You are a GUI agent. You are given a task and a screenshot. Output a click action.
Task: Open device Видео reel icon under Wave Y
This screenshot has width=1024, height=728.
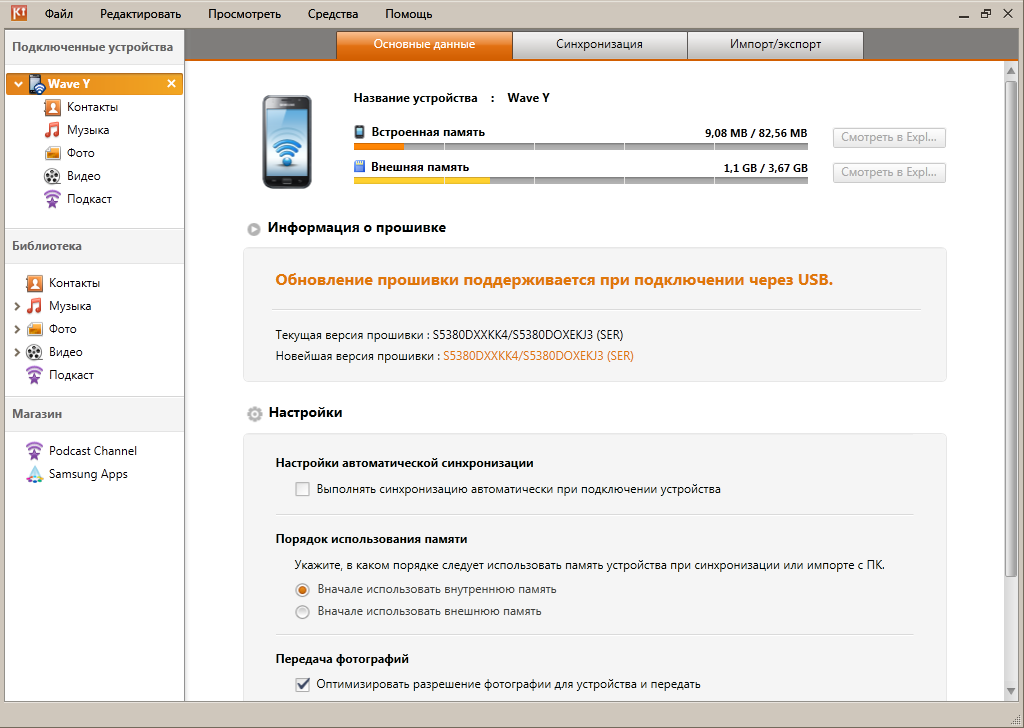point(52,176)
